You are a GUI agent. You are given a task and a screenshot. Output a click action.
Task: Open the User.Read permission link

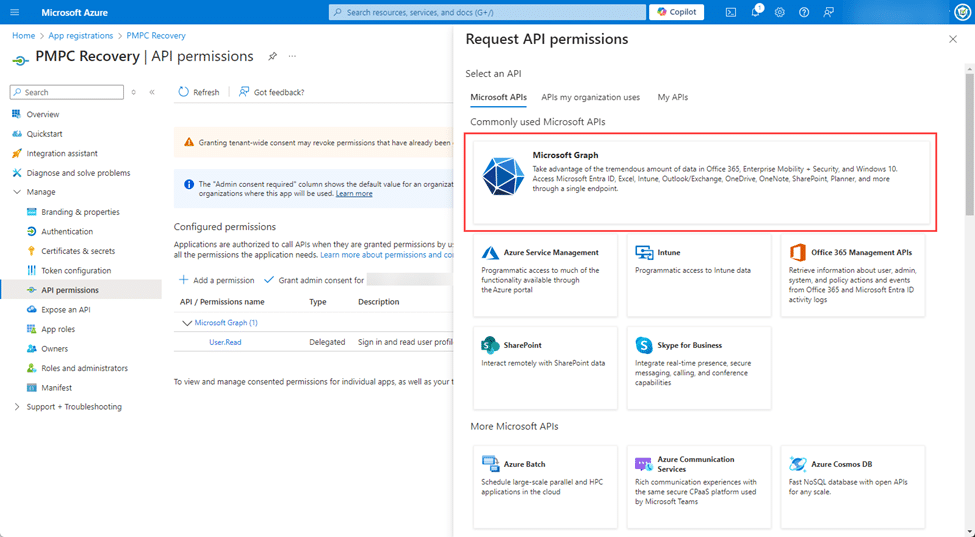224,342
